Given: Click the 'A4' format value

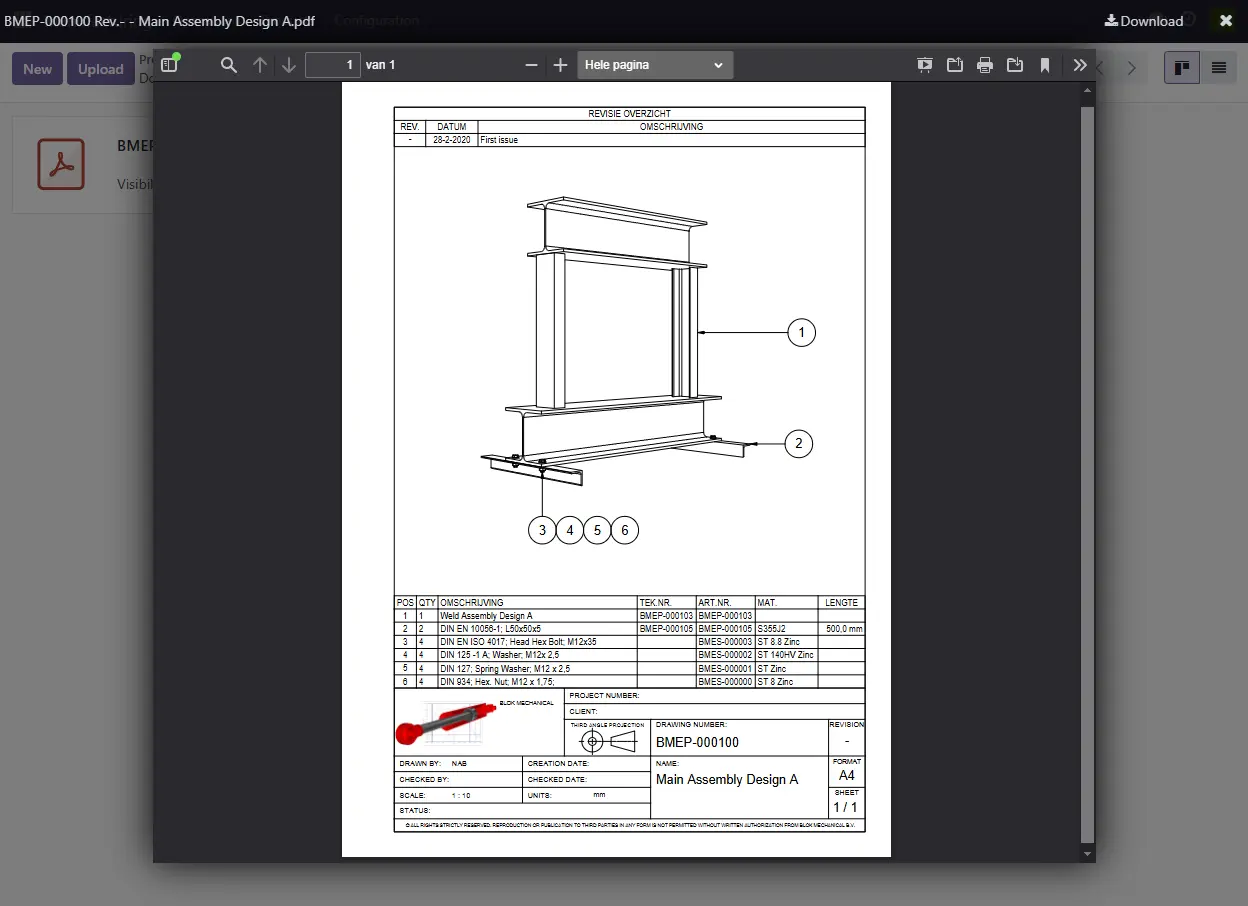Looking at the screenshot, I should [847, 775].
